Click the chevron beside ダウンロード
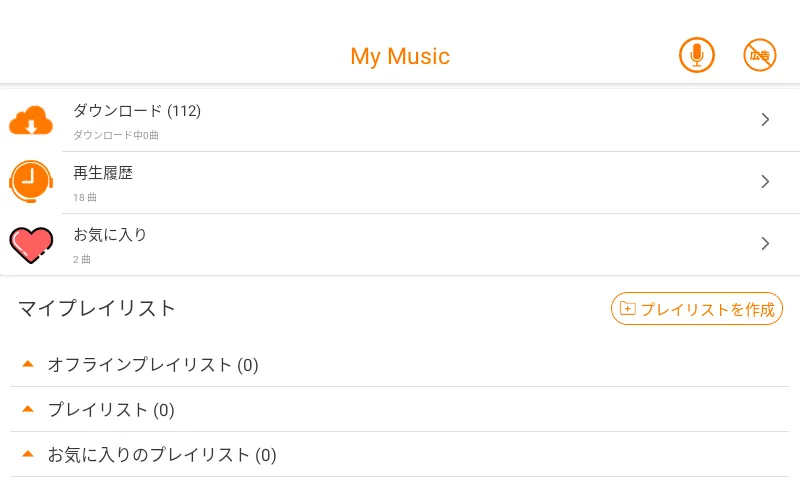The width and height of the screenshot is (800, 488). click(765, 120)
